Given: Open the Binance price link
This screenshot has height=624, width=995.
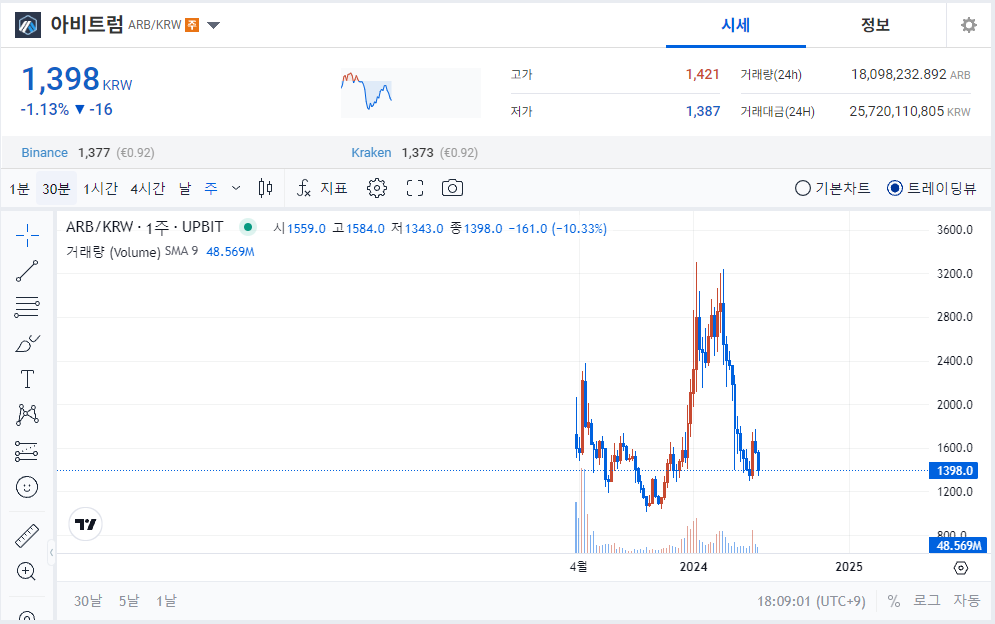Looking at the screenshot, I should pyautogui.click(x=44, y=152).
